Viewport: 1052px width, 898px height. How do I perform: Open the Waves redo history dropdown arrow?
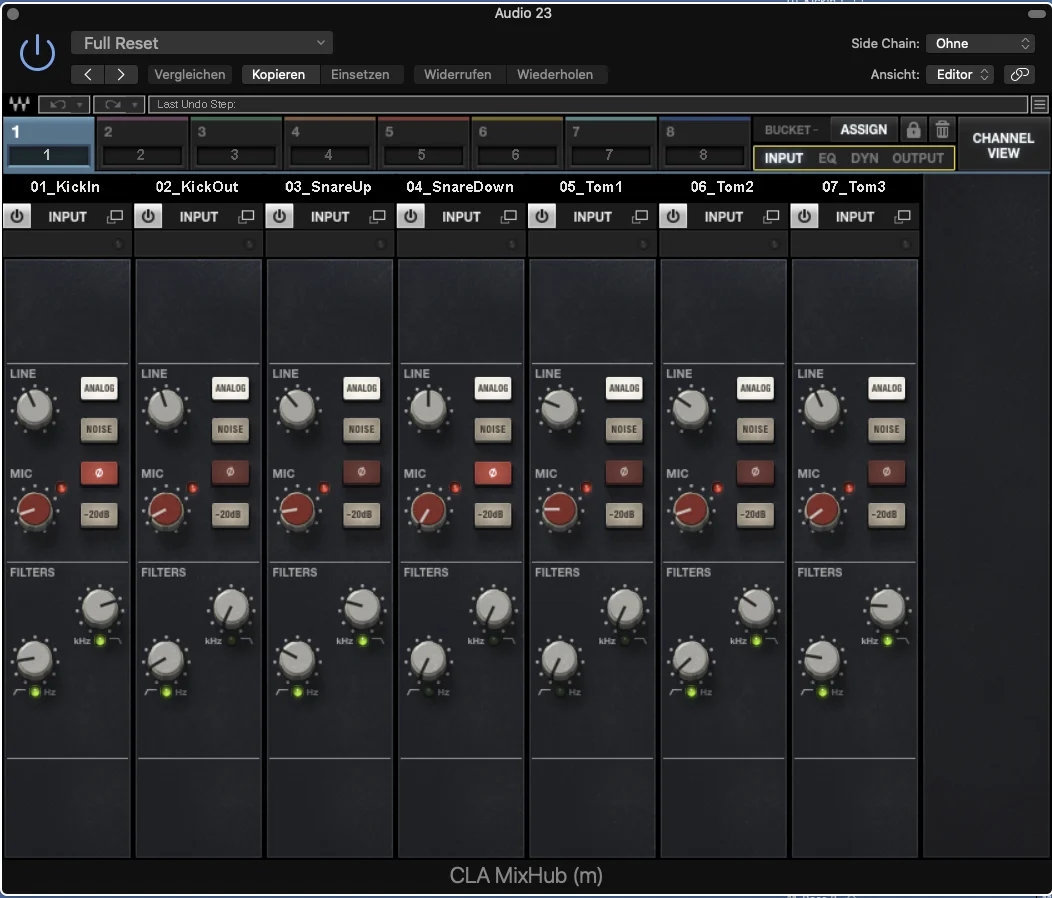click(135, 104)
